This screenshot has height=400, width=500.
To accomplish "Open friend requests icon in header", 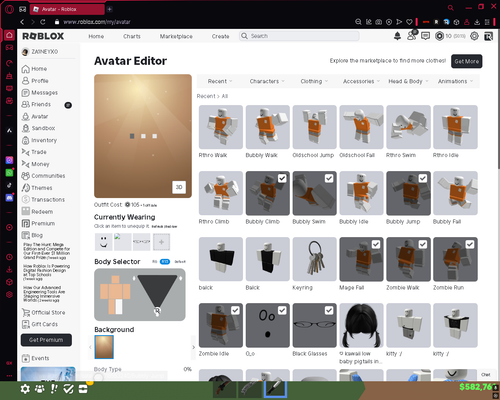I will click(412, 35).
